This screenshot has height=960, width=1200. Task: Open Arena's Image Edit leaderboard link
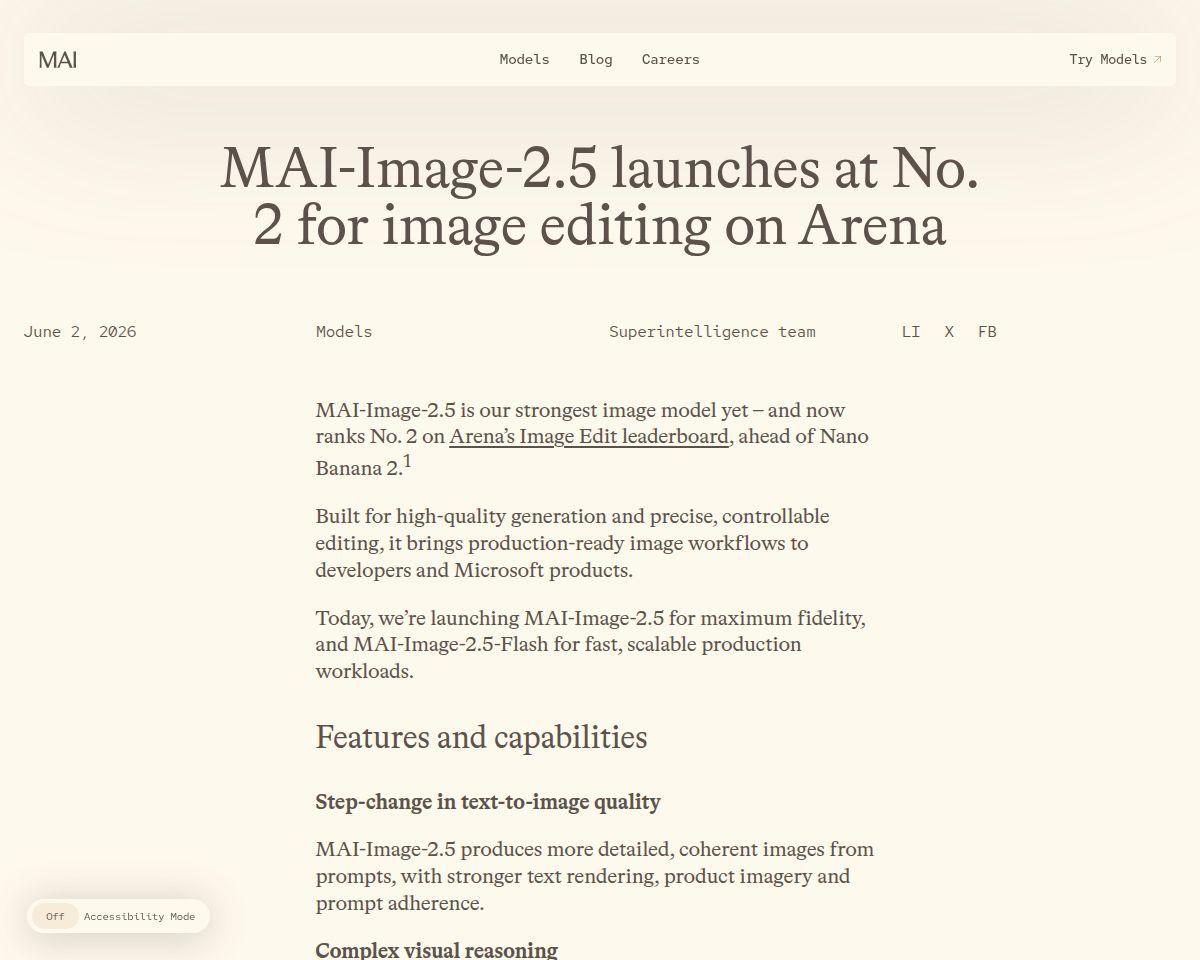pos(589,436)
